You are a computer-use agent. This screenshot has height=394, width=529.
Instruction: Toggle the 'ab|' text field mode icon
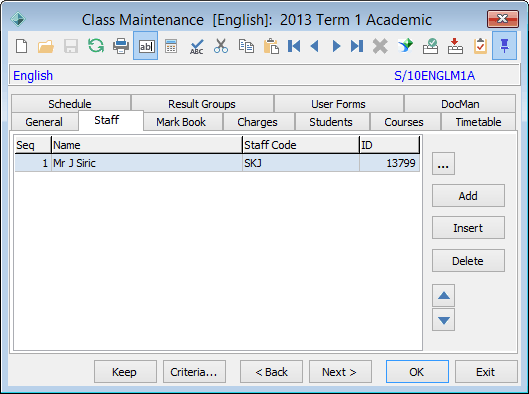click(146, 46)
